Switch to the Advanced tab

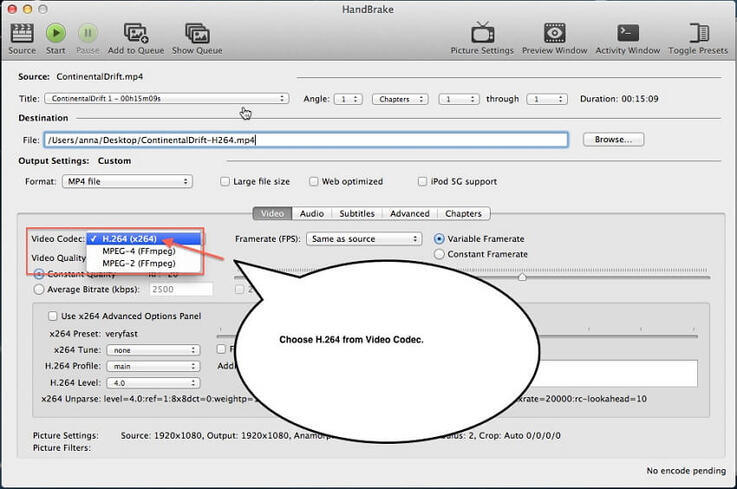click(410, 213)
